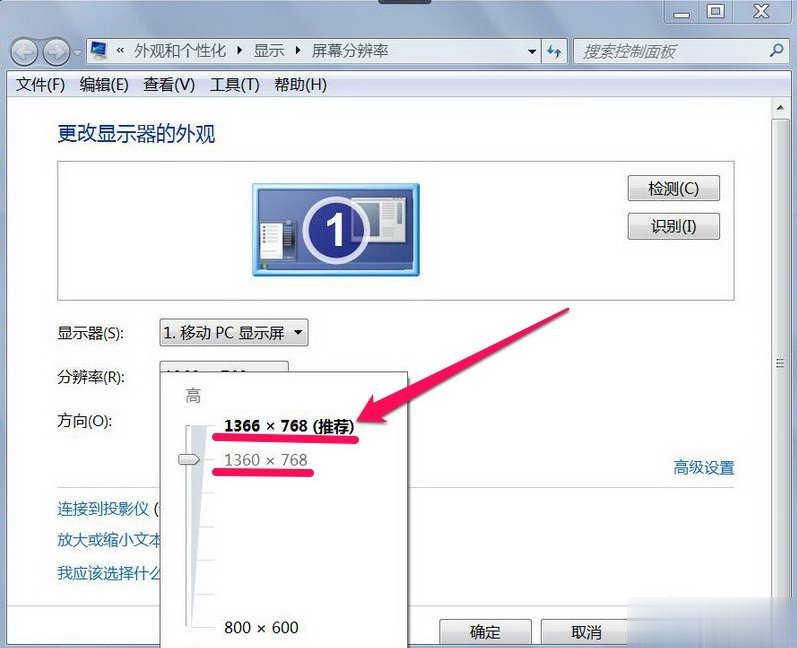Click the 分辨率 resolution combo box

(224, 367)
